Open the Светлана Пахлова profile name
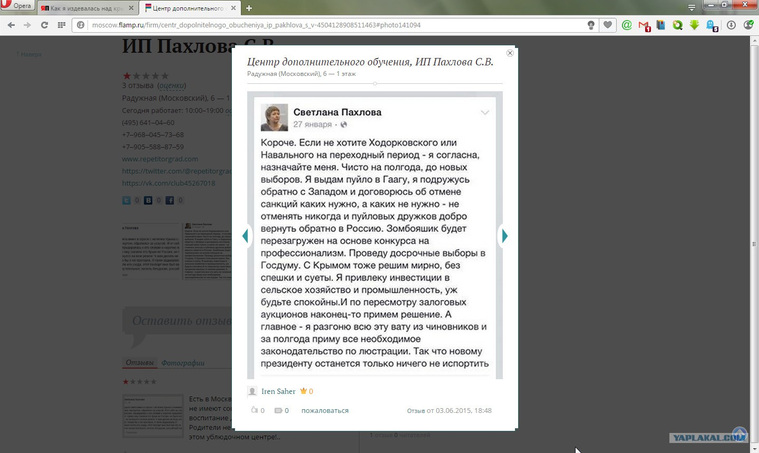759x453 pixels. (x=337, y=112)
